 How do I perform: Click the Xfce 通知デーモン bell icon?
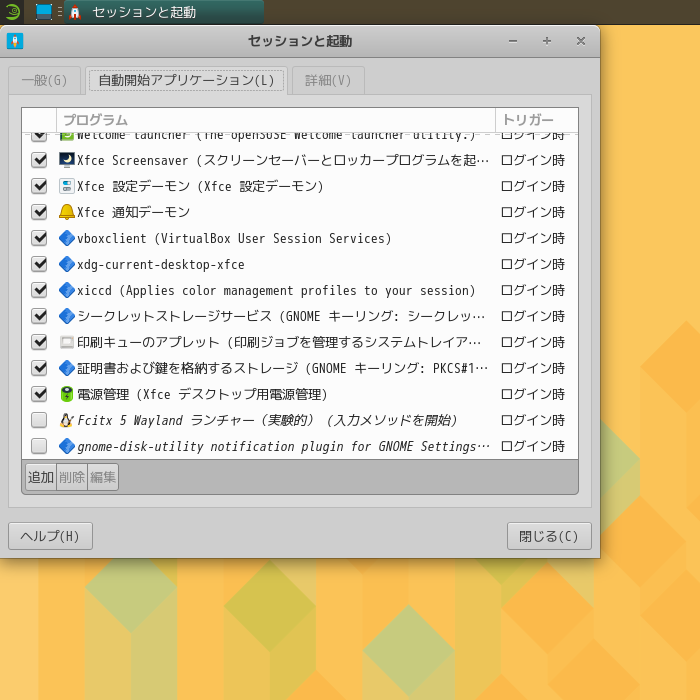pyautogui.click(x=67, y=212)
